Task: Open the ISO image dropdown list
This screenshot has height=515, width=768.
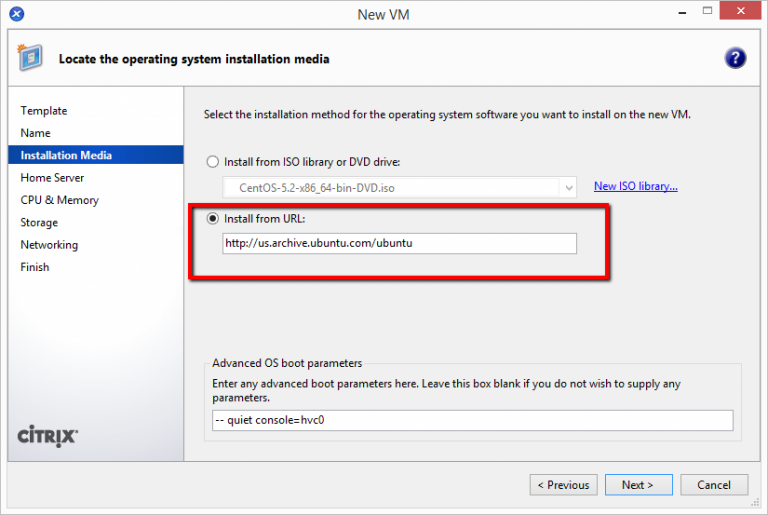Action: coord(569,187)
